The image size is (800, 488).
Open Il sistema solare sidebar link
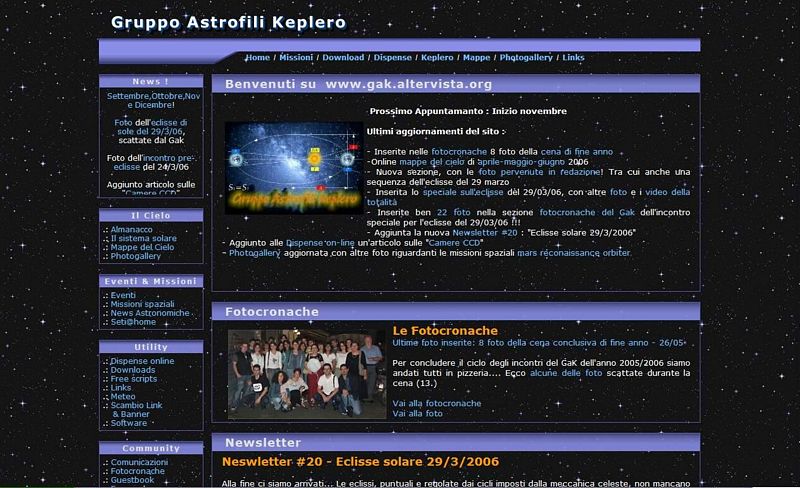coord(143,238)
